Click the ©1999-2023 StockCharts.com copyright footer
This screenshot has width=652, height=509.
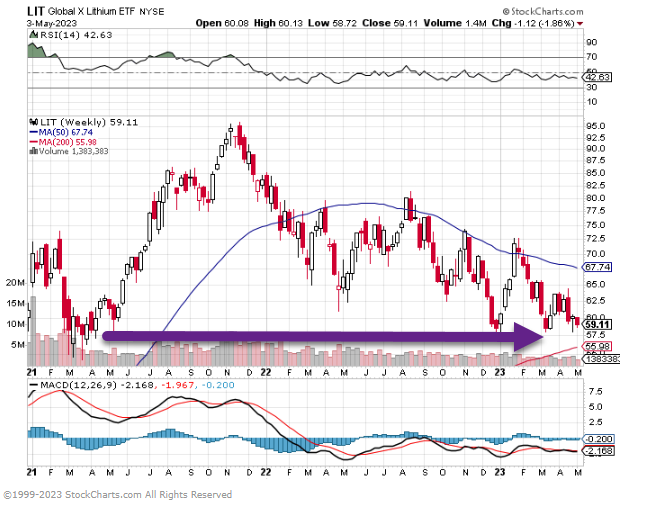[x=118, y=495]
